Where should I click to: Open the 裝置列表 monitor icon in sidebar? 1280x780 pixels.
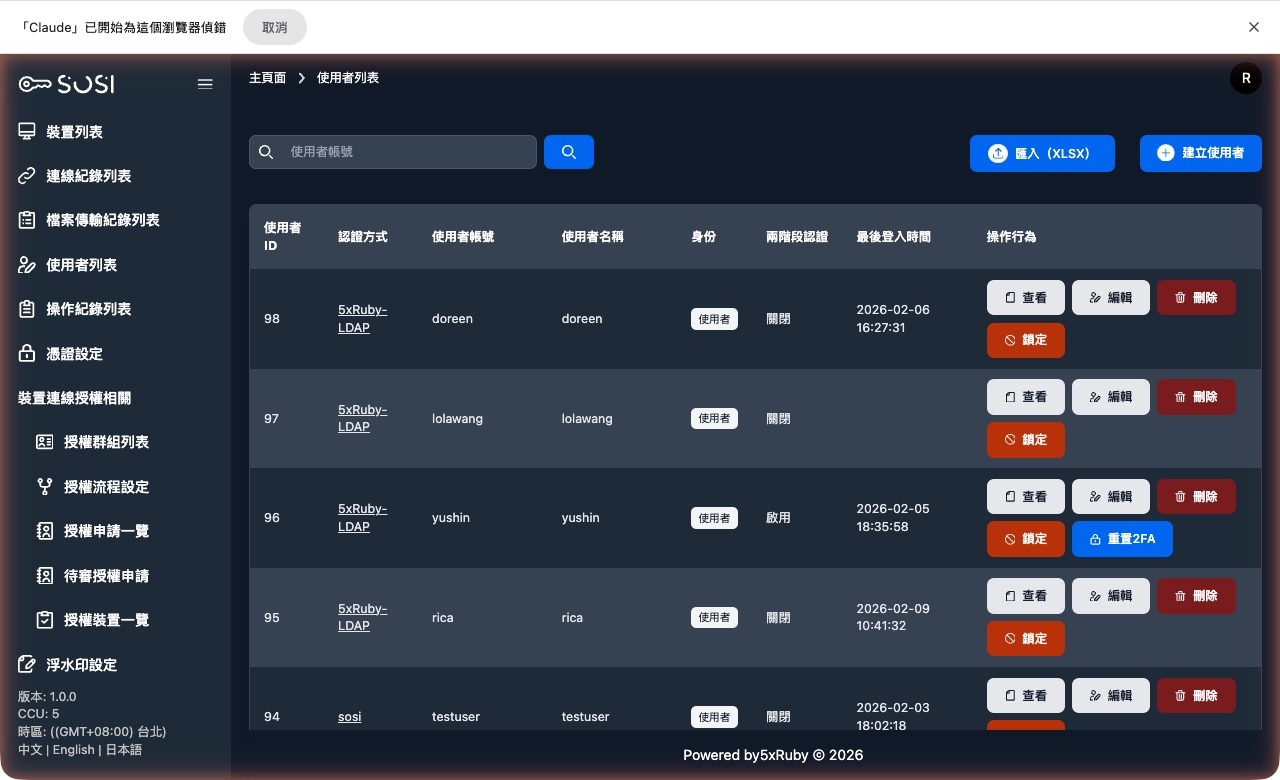[x=27, y=131]
